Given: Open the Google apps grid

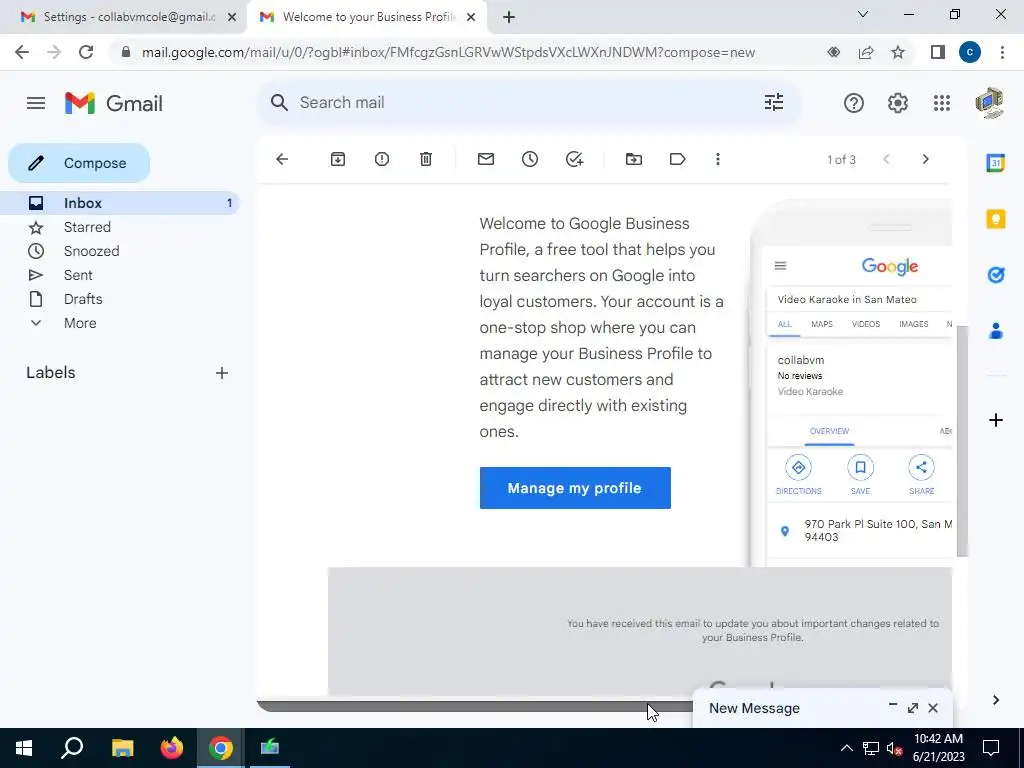Looking at the screenshot, I should [942, 103].
